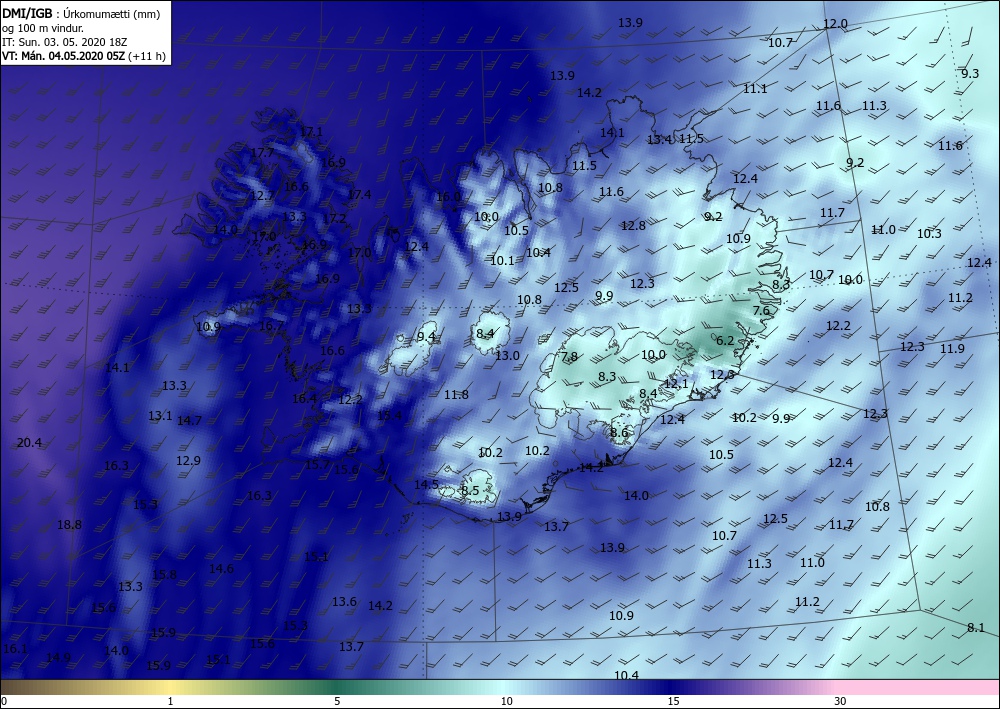
Task: Click the map value '20.4' in the purple area
Action: [x=29, y=442]
